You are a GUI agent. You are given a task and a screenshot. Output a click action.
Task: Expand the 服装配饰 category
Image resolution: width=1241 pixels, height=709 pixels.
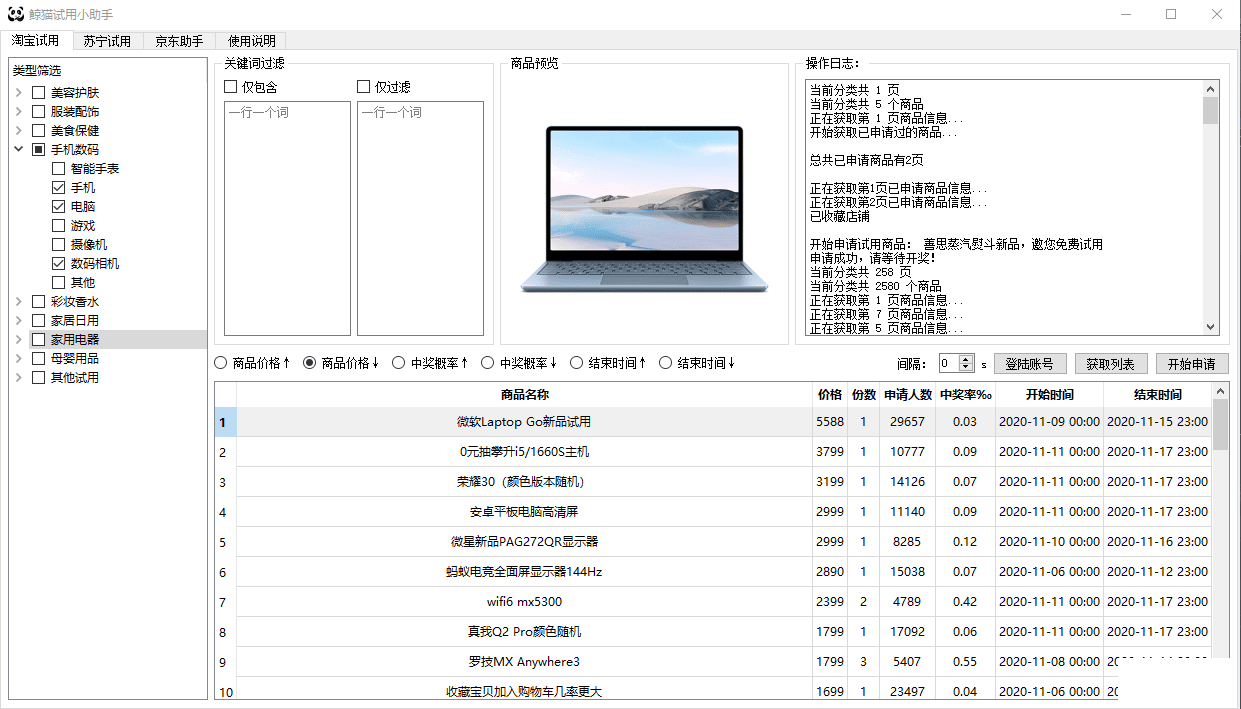18,112
